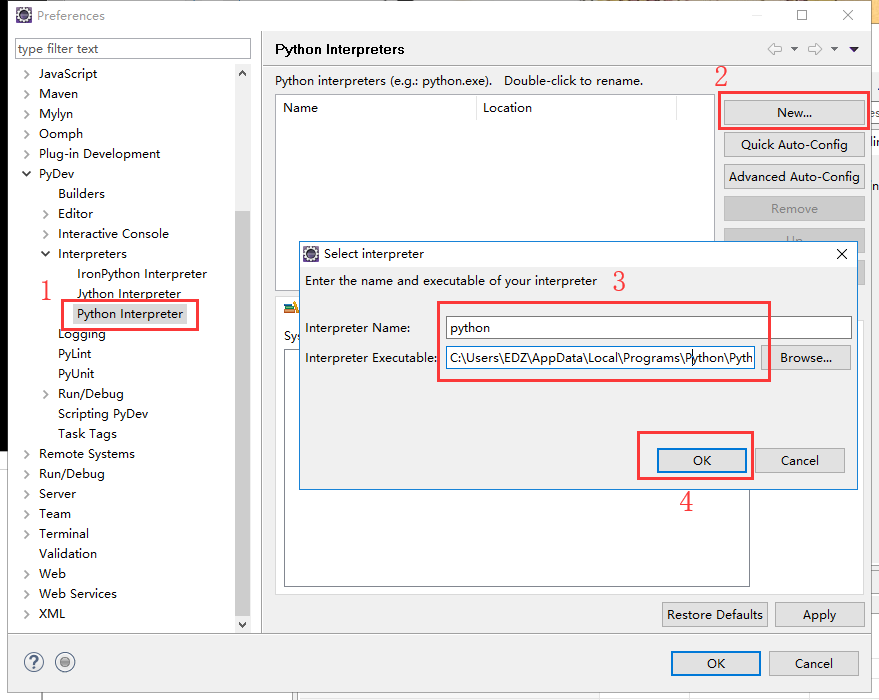This screenshot has height=700, width=879.
Task: Open the view menu dropdown arrow at top right
Action: pyautogui.click(x=853, y=48)
